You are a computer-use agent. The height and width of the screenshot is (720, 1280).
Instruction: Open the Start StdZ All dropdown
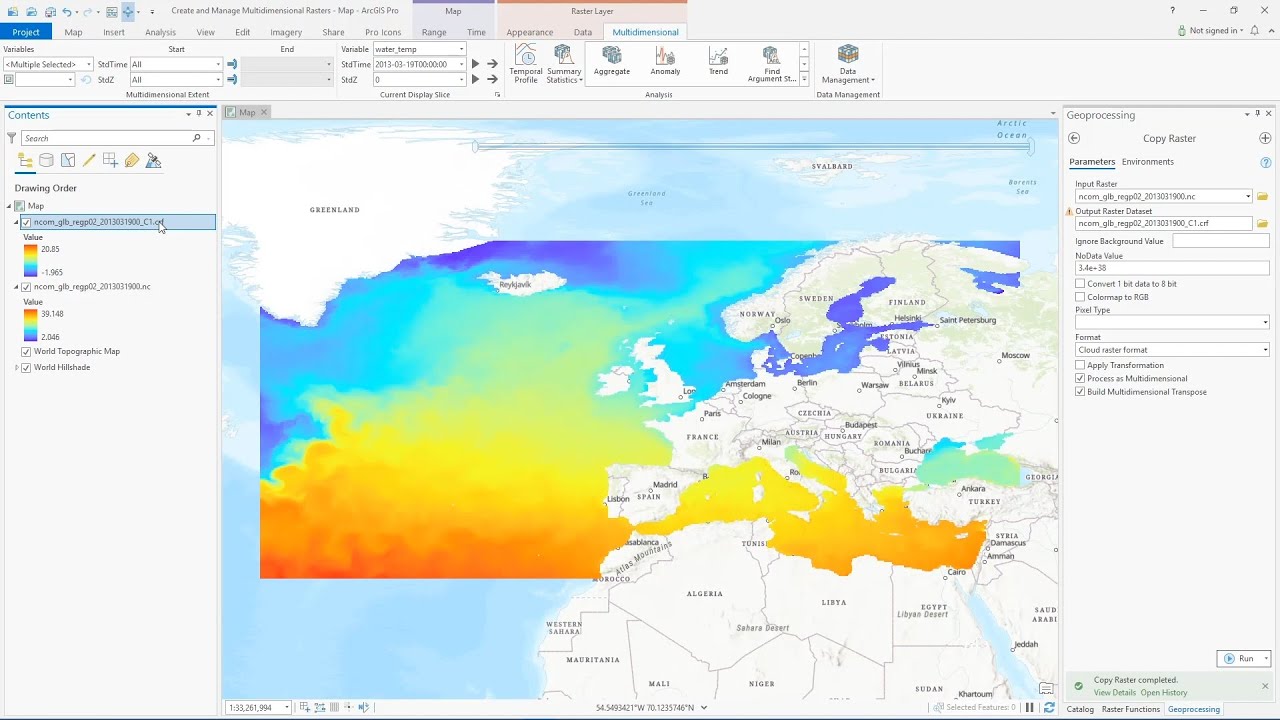tap(176, 79)
